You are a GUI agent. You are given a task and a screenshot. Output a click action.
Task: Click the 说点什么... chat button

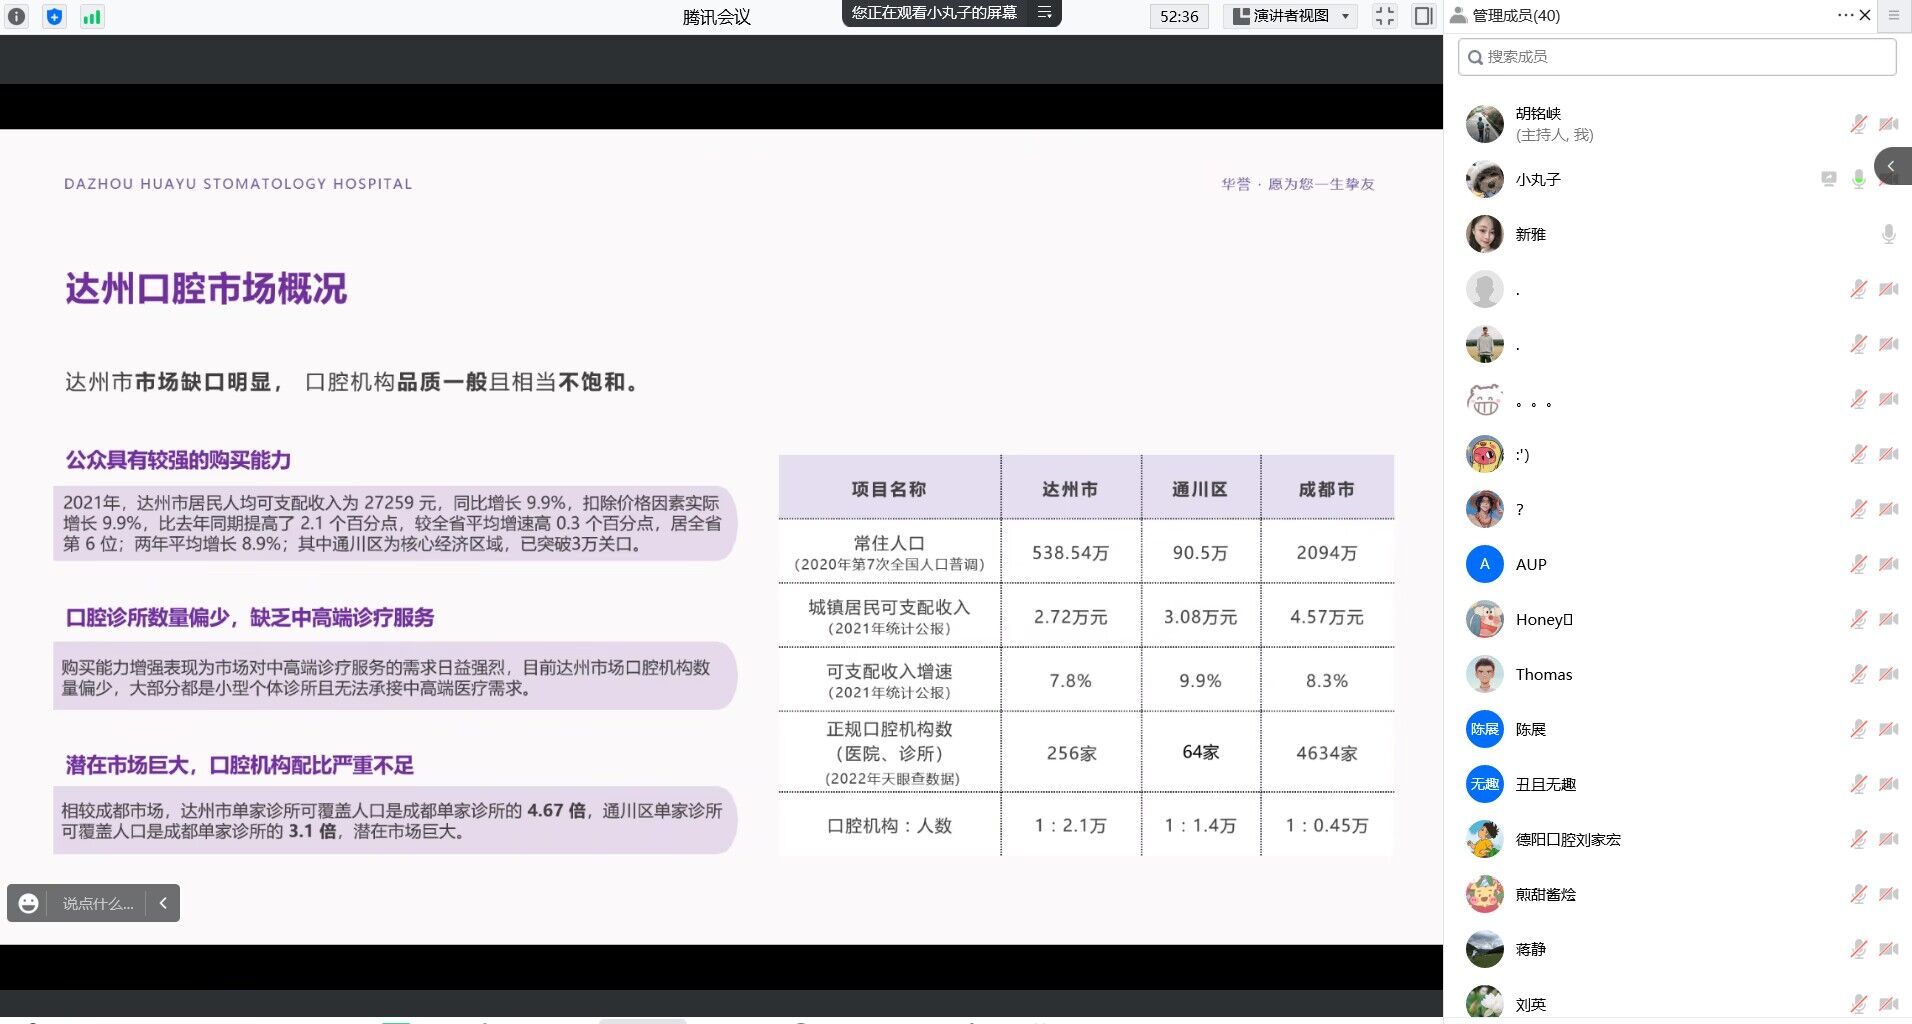click(x=97, y=903)
